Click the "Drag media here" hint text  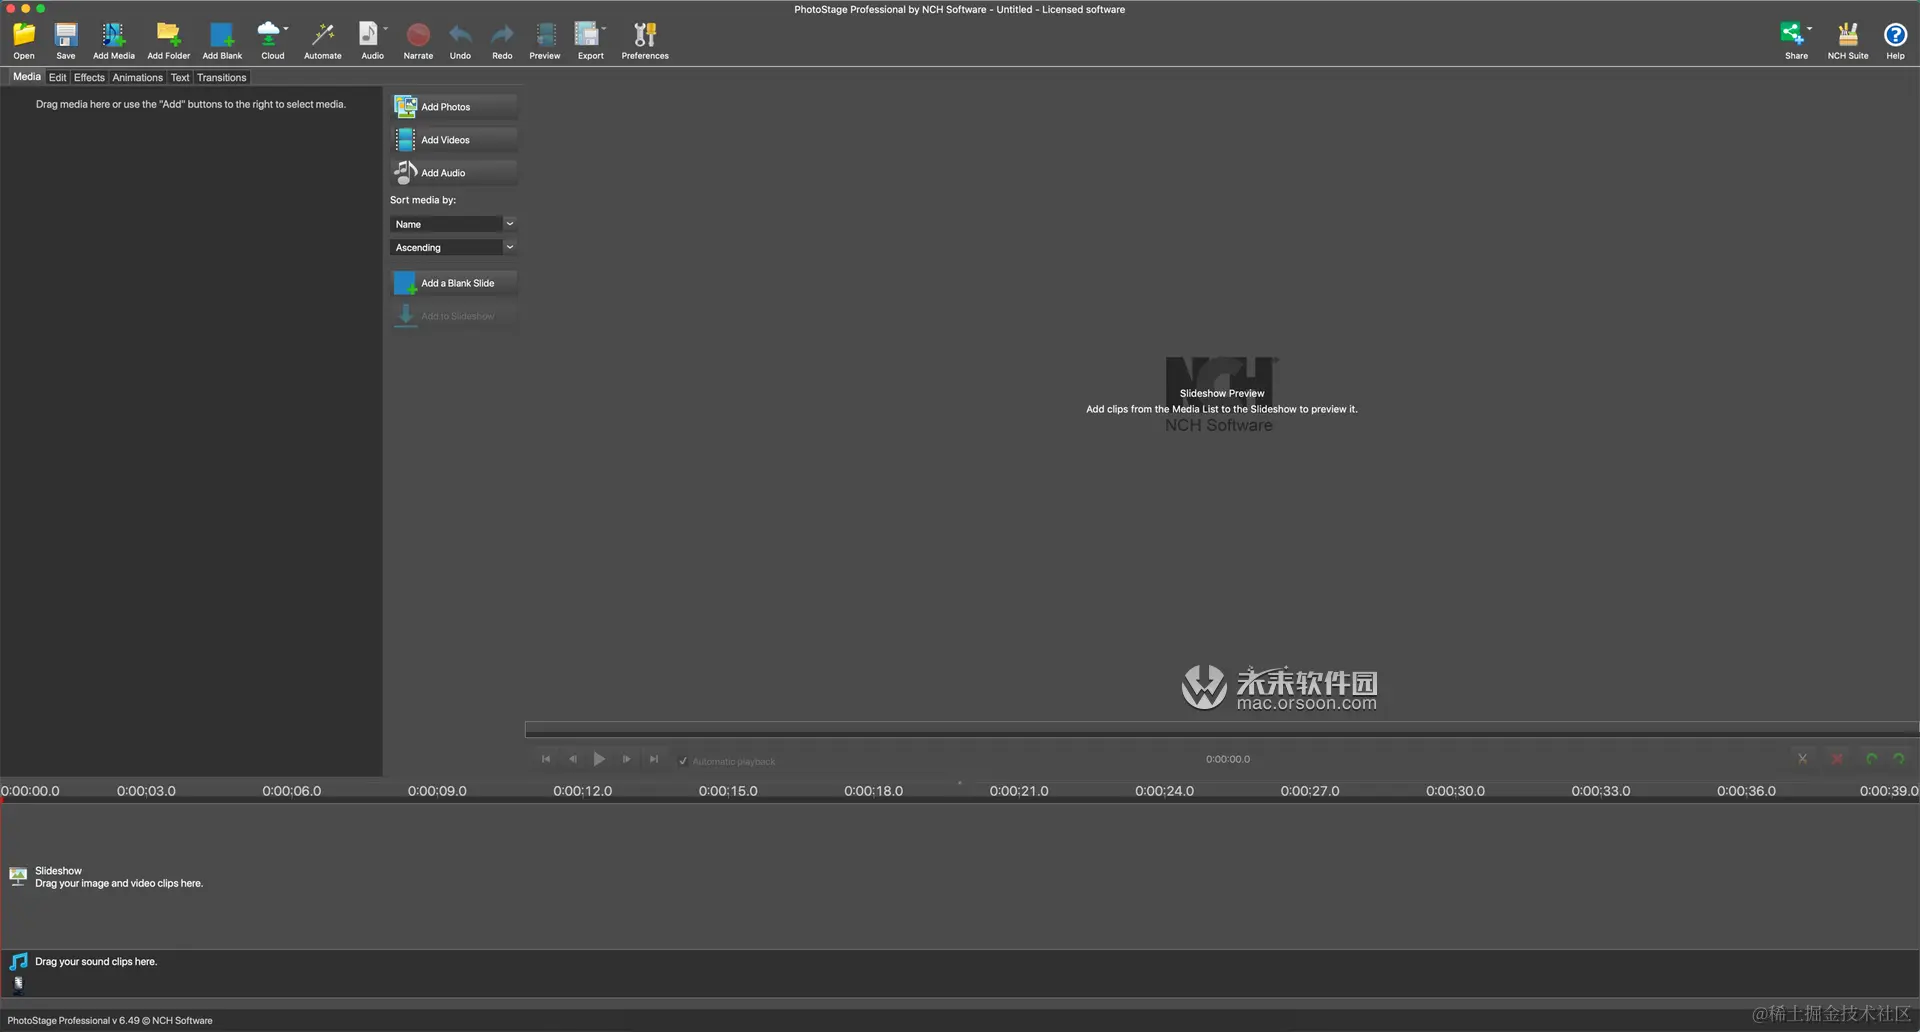coord(191,104)
